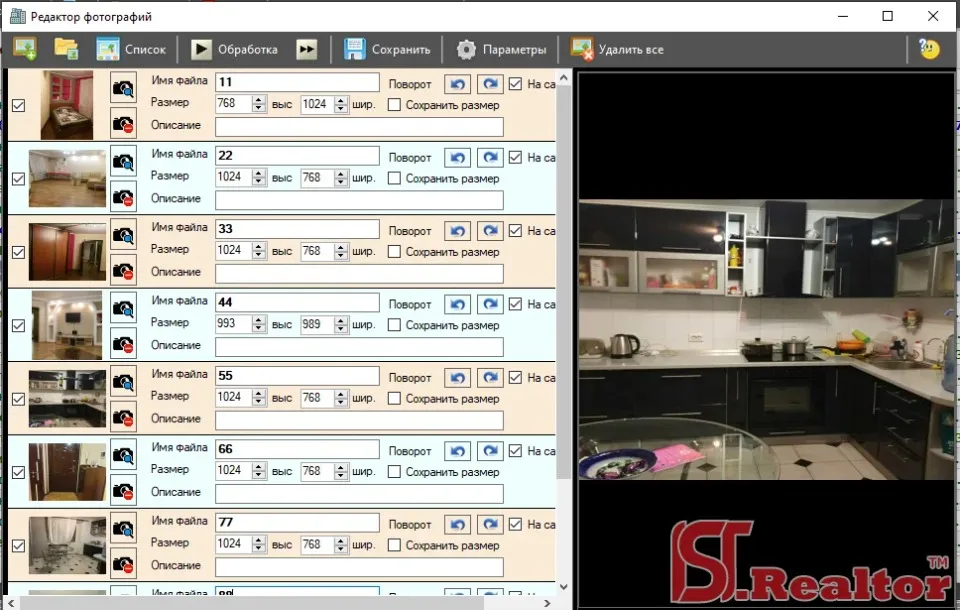Select the kitchen thumbnail of photo 55

67,399
